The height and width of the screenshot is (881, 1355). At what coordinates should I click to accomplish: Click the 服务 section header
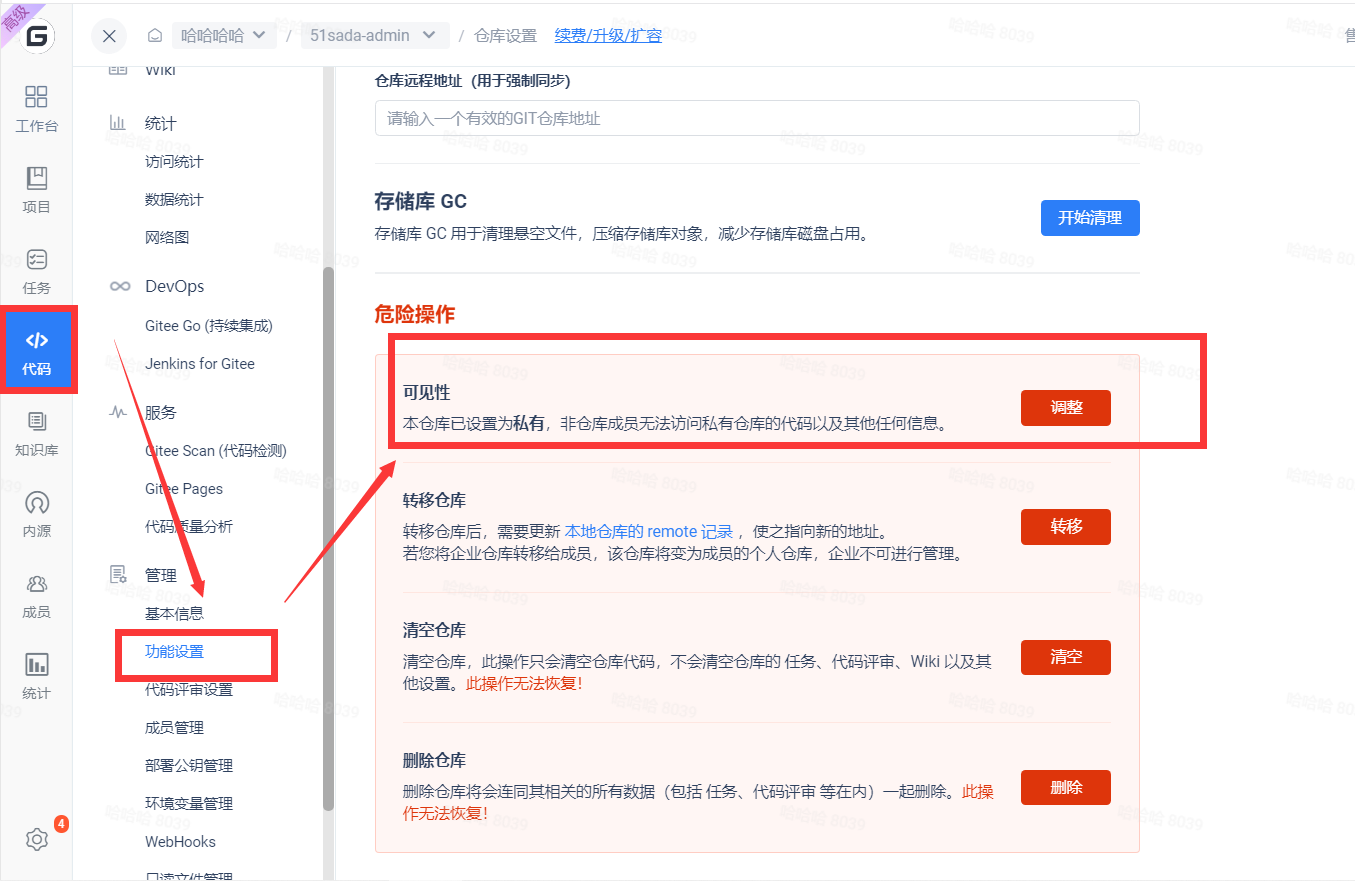(x=160, y=412)
